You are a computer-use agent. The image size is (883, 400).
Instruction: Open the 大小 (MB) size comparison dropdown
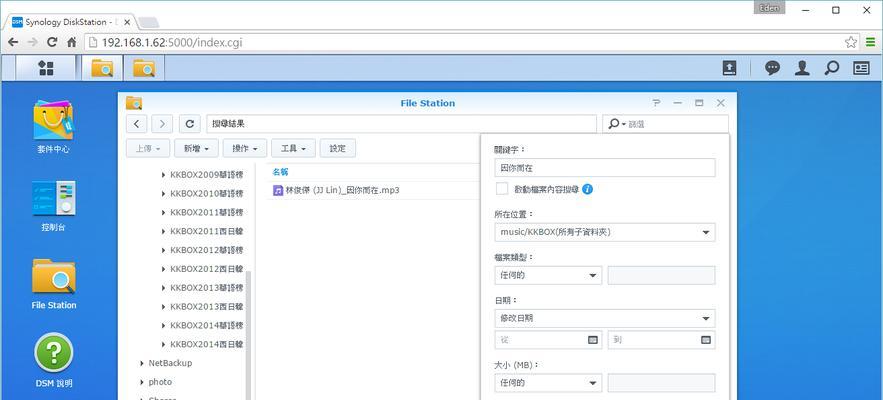(x=548, y=383)
